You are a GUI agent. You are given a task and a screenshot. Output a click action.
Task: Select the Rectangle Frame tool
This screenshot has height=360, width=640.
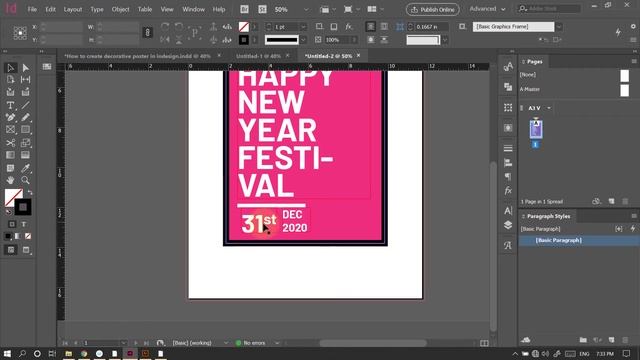coord(10,130)
